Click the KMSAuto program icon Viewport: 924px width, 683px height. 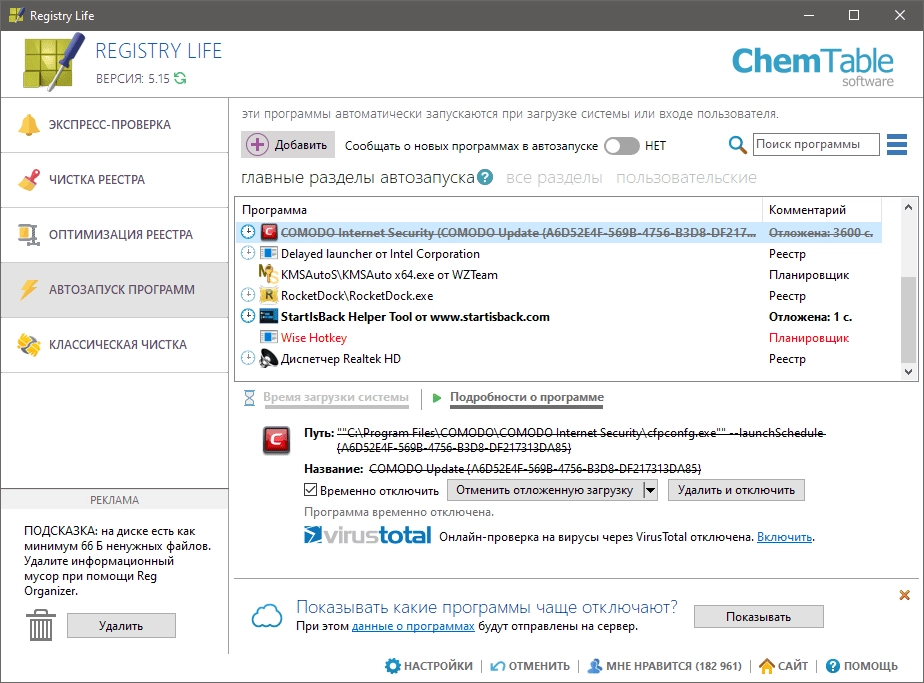point(268,274)
